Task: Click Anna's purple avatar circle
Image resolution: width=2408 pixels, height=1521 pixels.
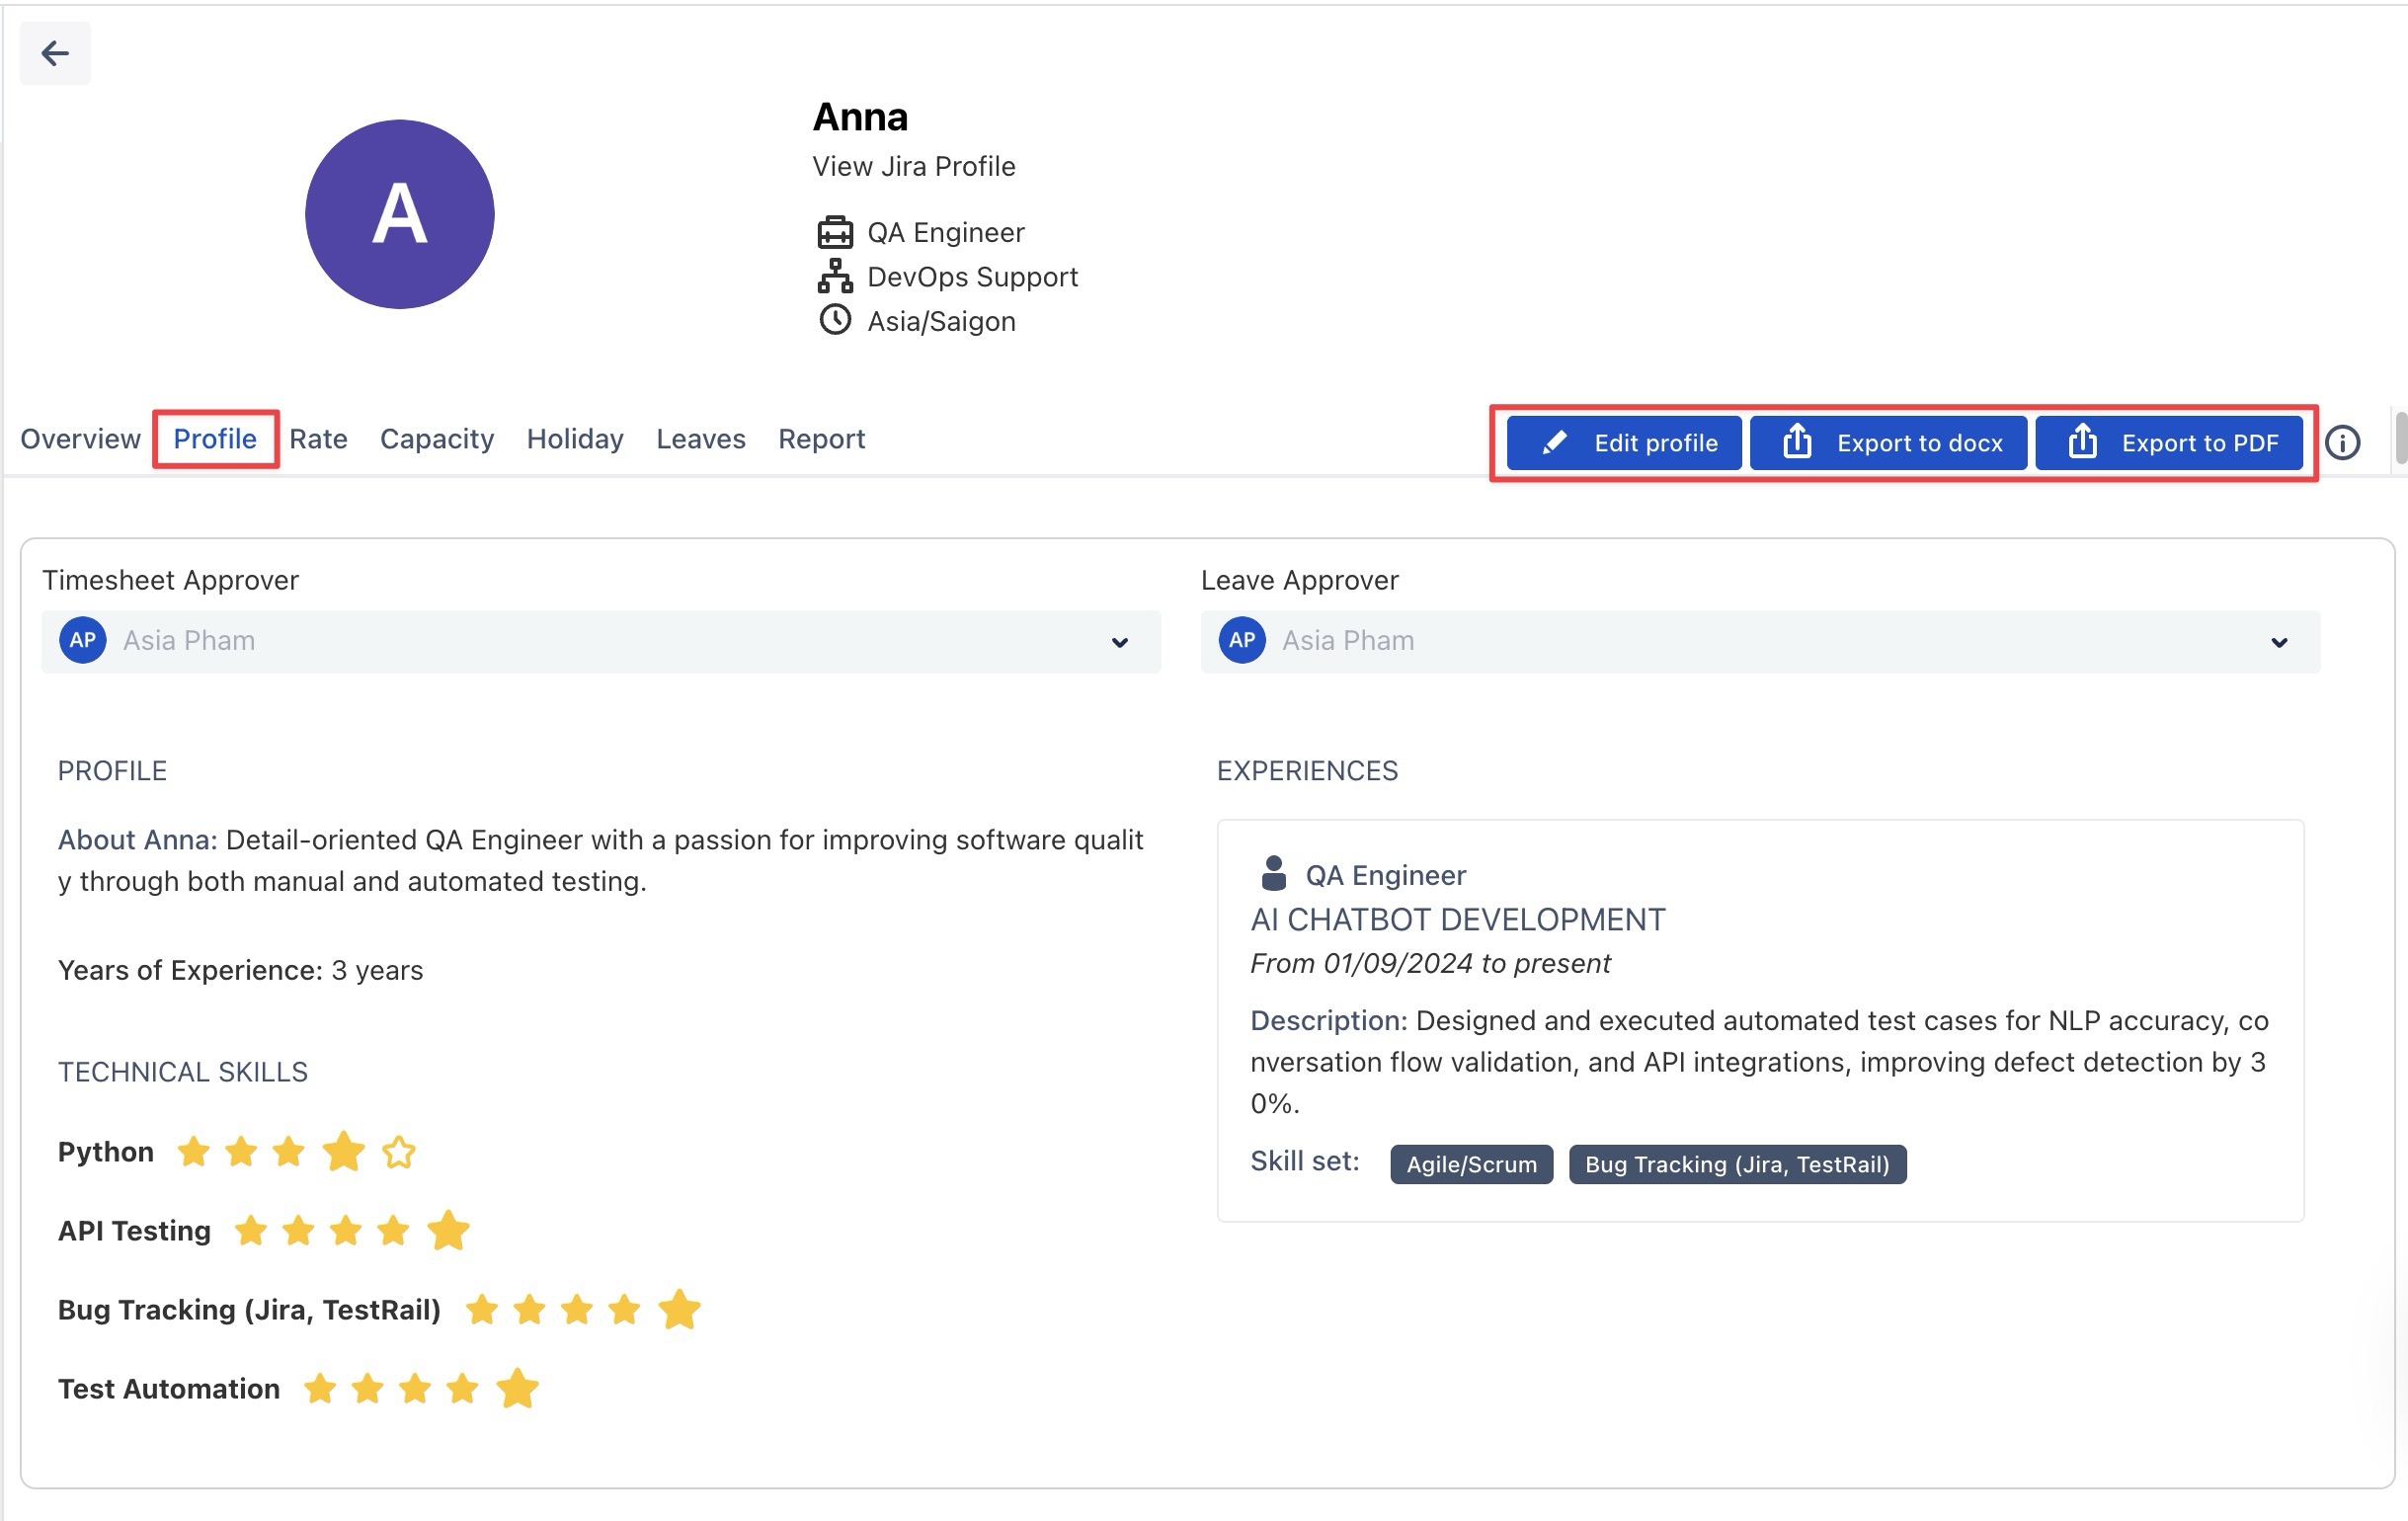Action: click(399, 214)
